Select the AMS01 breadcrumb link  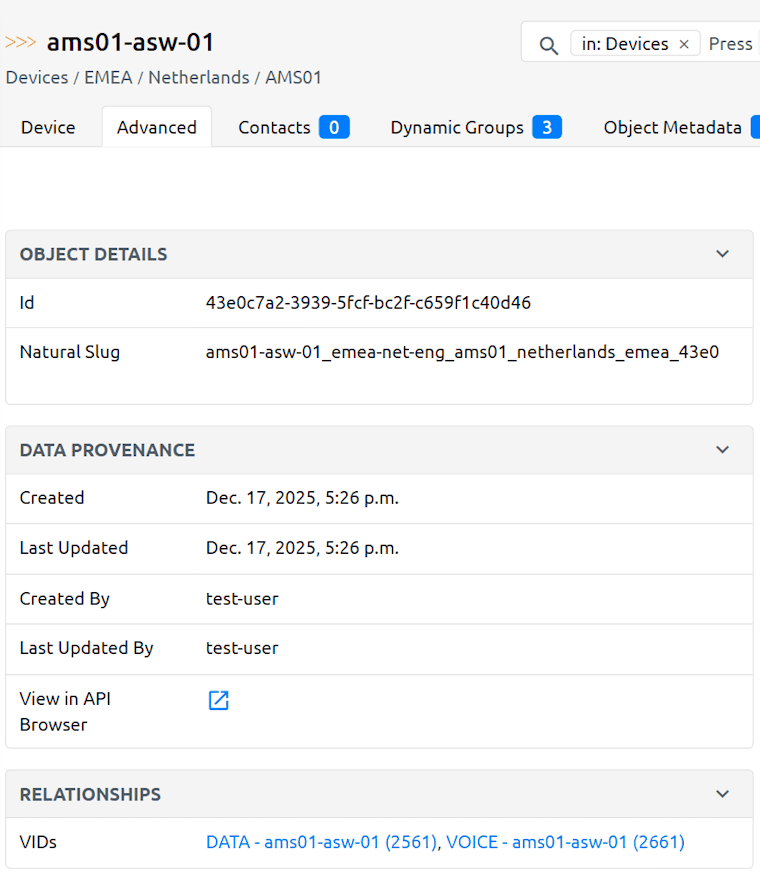(x=293, y=77)
